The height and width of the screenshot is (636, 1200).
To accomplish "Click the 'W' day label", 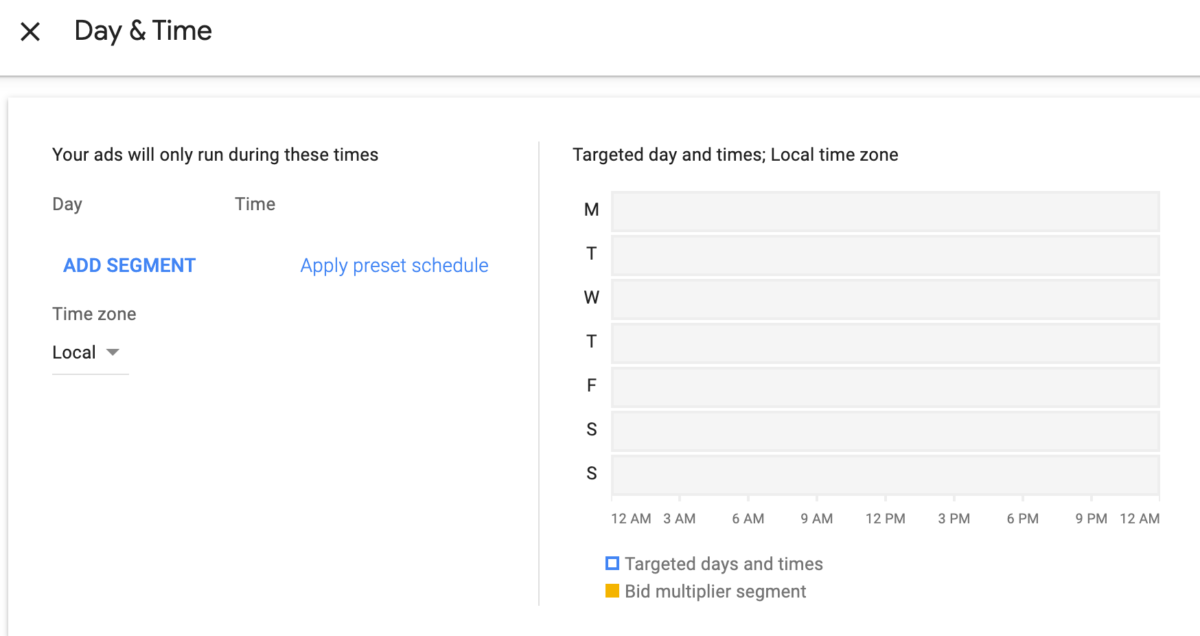I will click(591, 298).
